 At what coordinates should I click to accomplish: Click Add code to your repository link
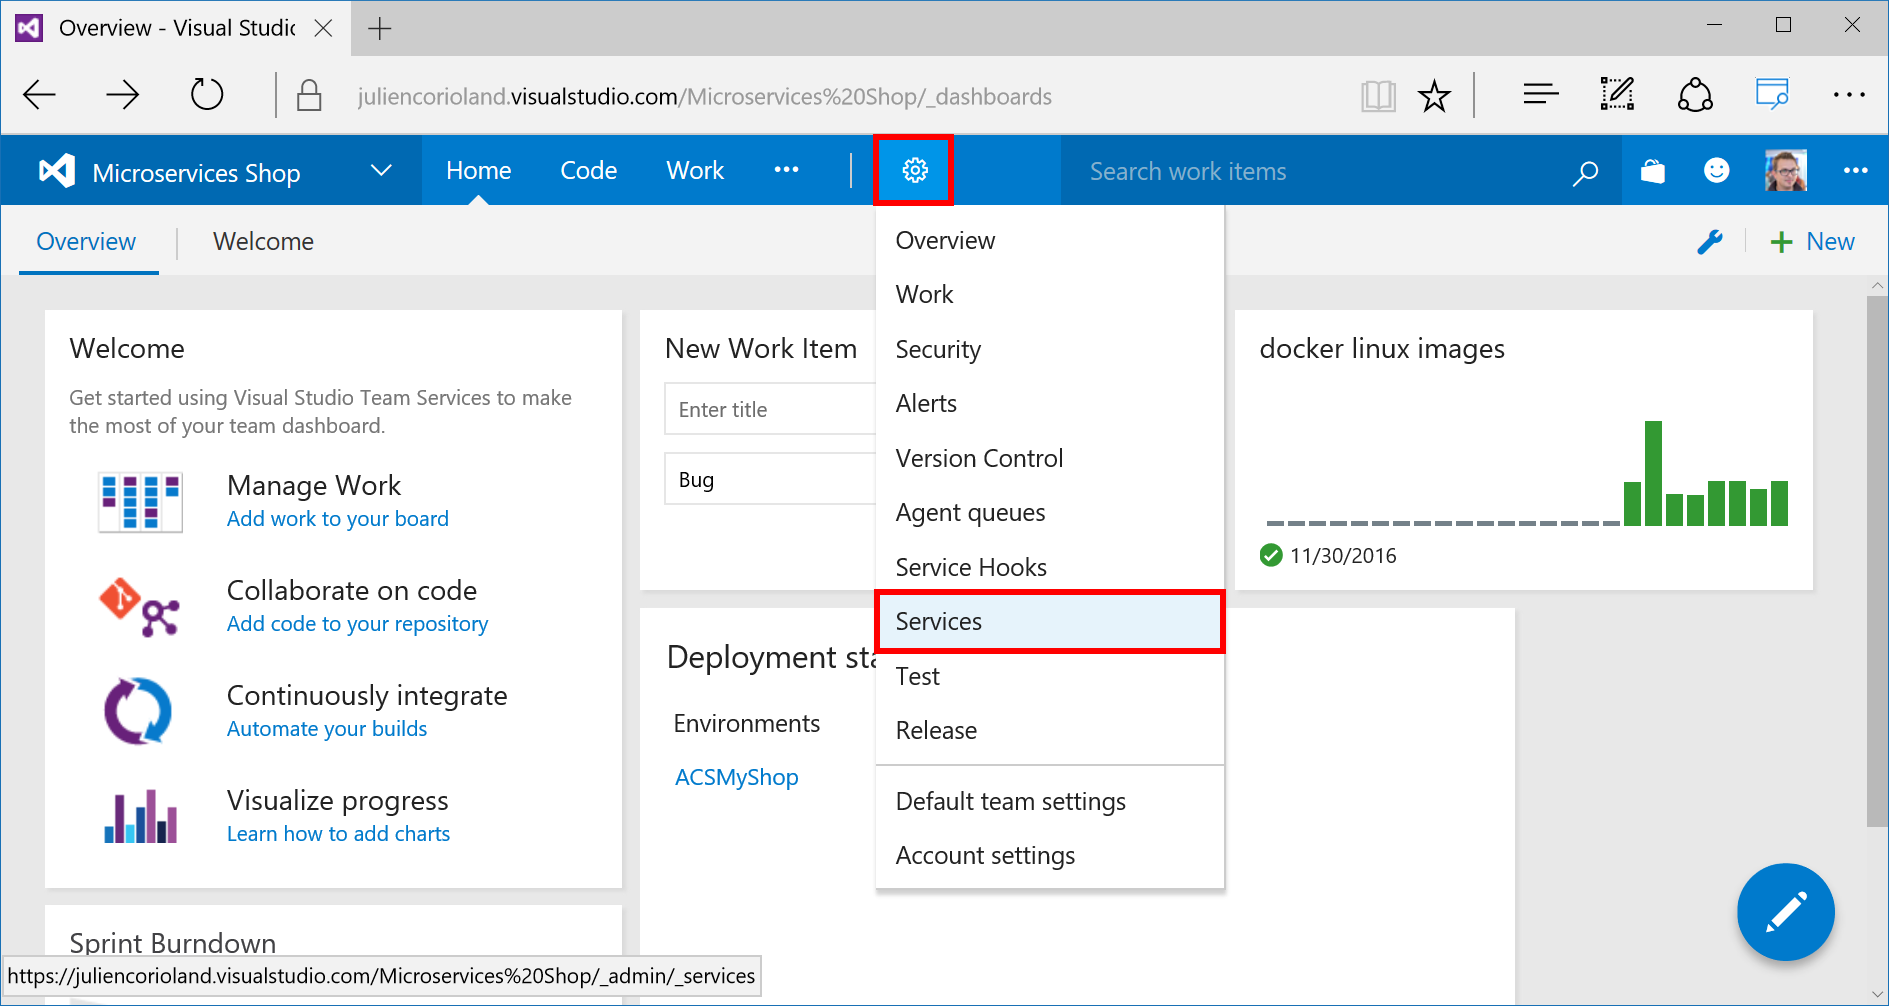pos(357,624)
